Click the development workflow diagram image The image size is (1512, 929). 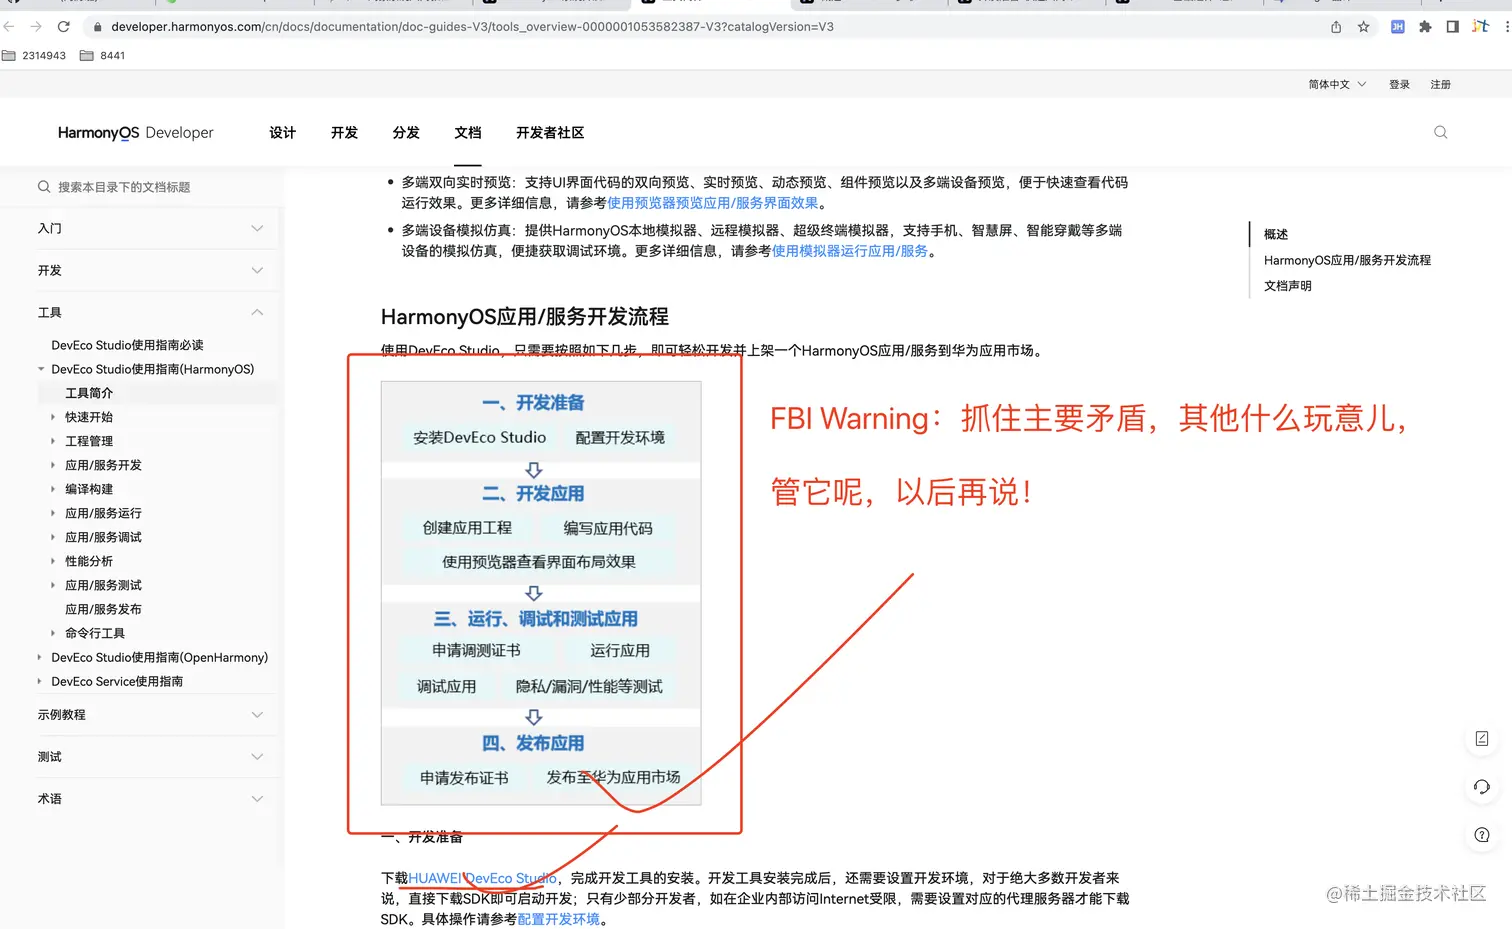click(541, 593)
